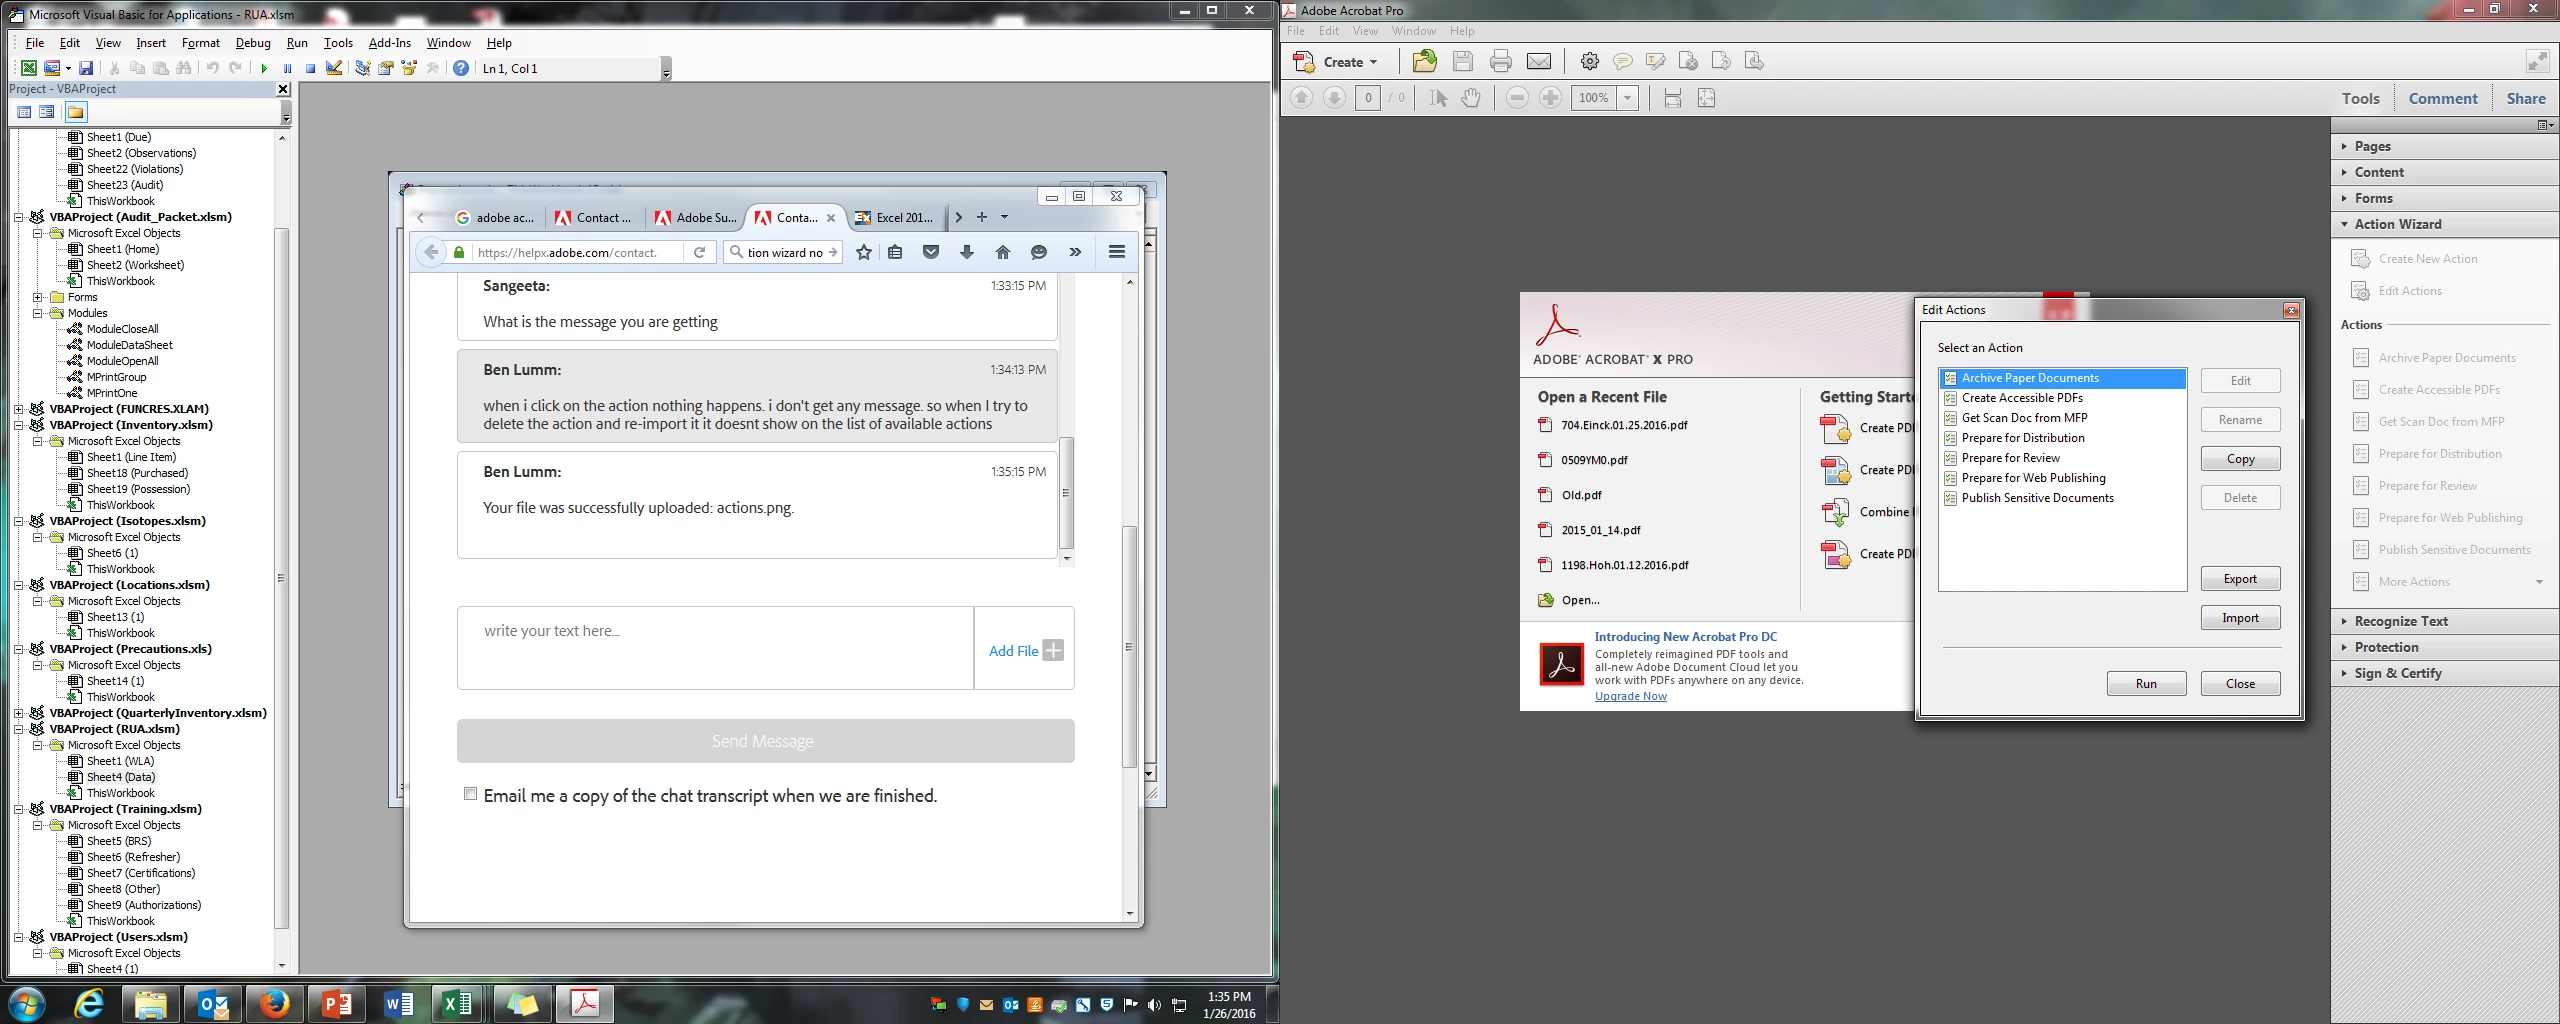The height and width of the screenshot is (1024, 2560).
Task: Click the Acrobat Select tool cursor icon
Action: [1438, 98]
